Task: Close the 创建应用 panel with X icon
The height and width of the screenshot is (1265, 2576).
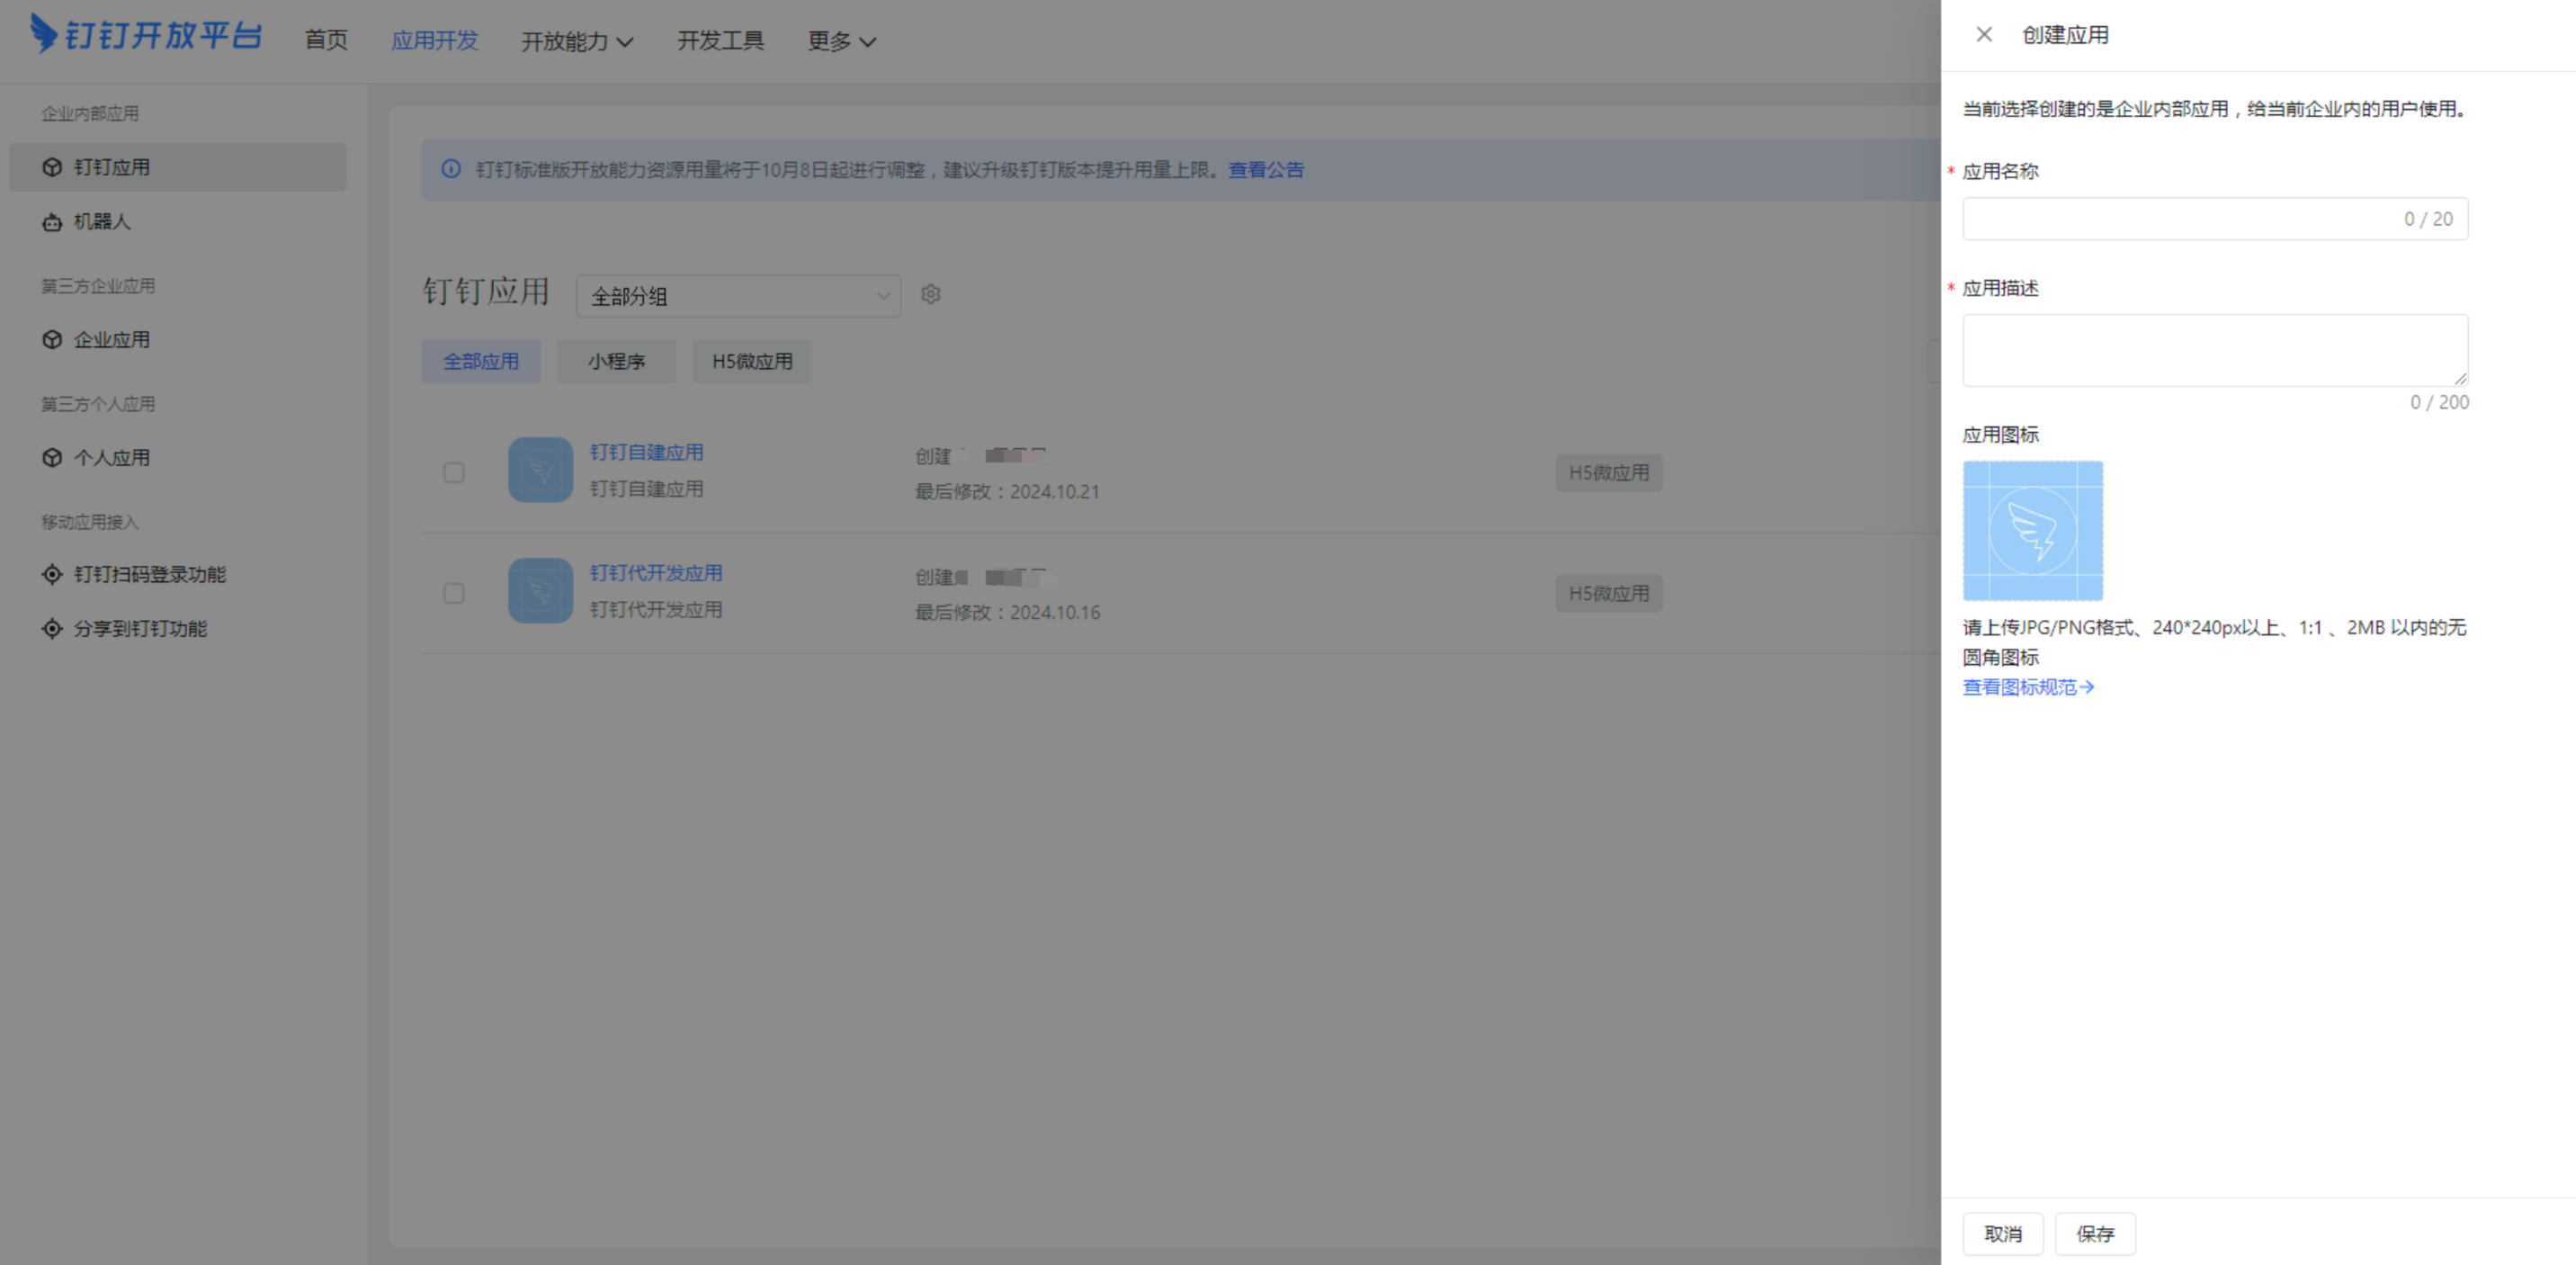Action: pos(1984,35)
